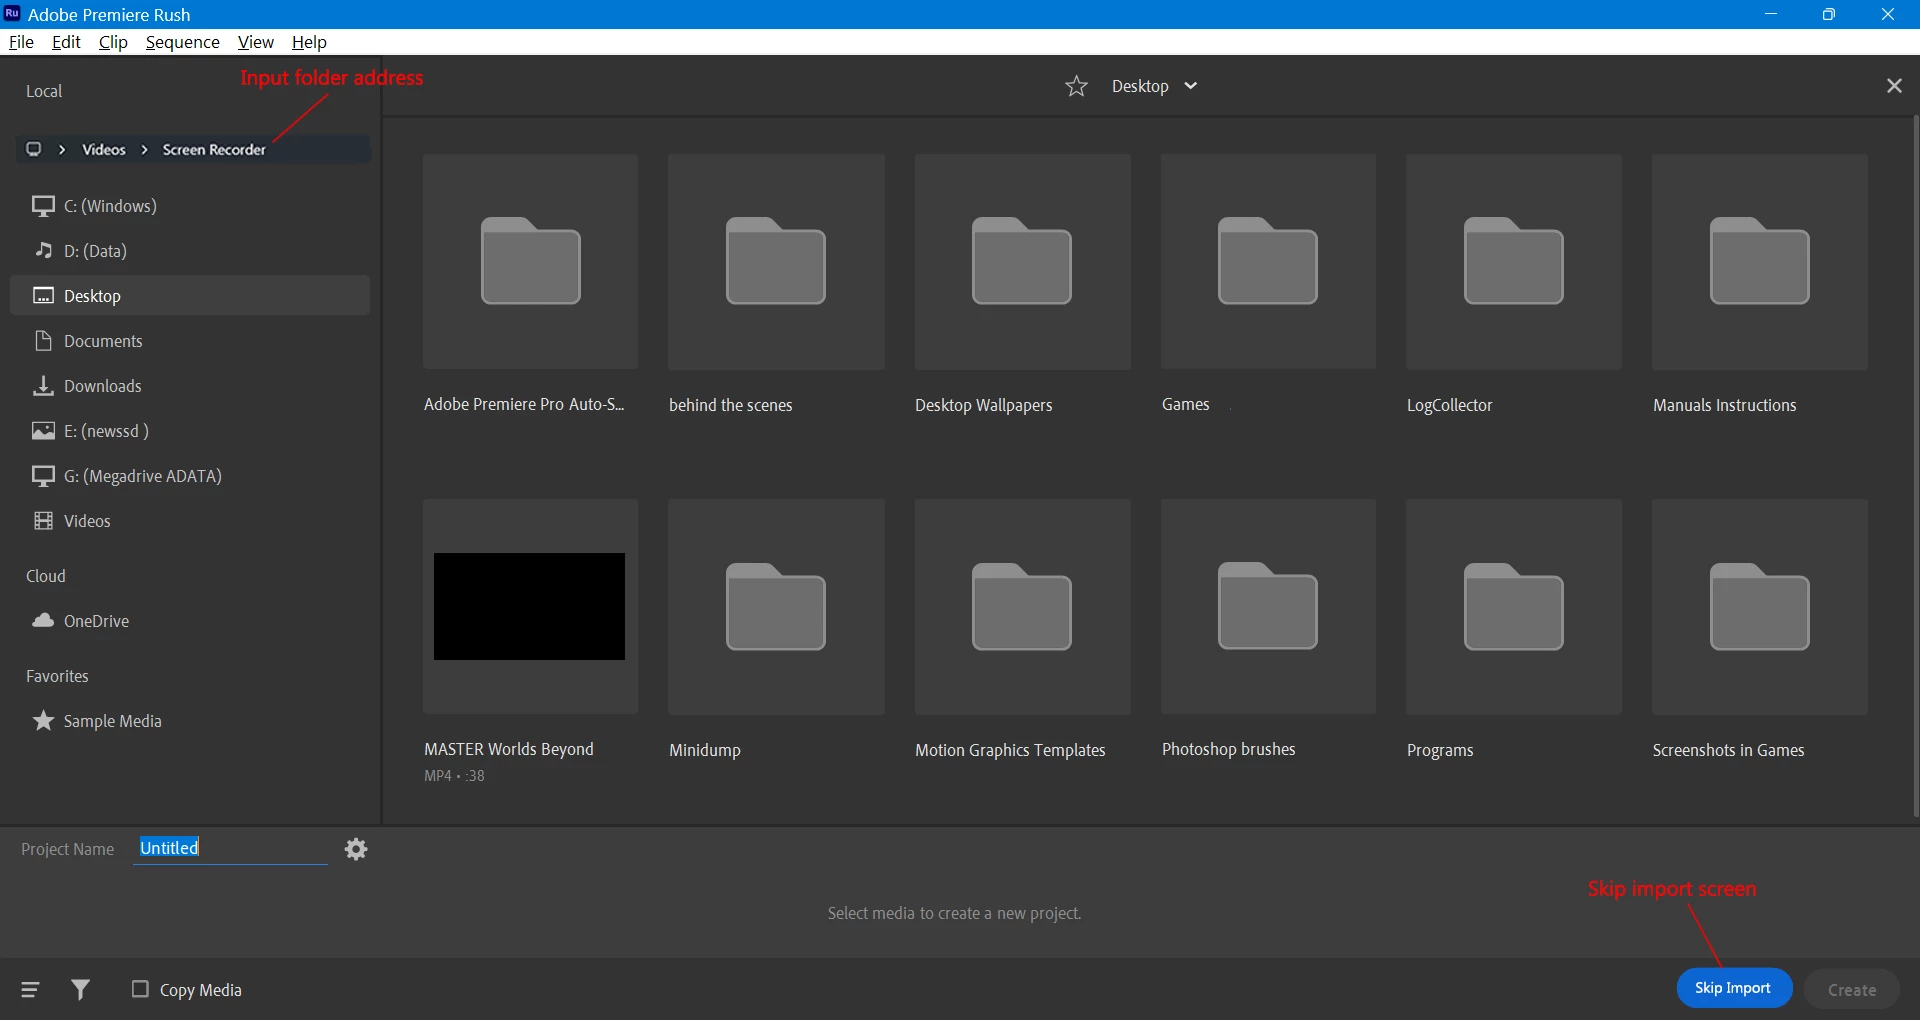The width and height of the screenshot is (1920, 1020).
Task: Click the Sample Media label under Favorites
Action: tap(112, 721)
